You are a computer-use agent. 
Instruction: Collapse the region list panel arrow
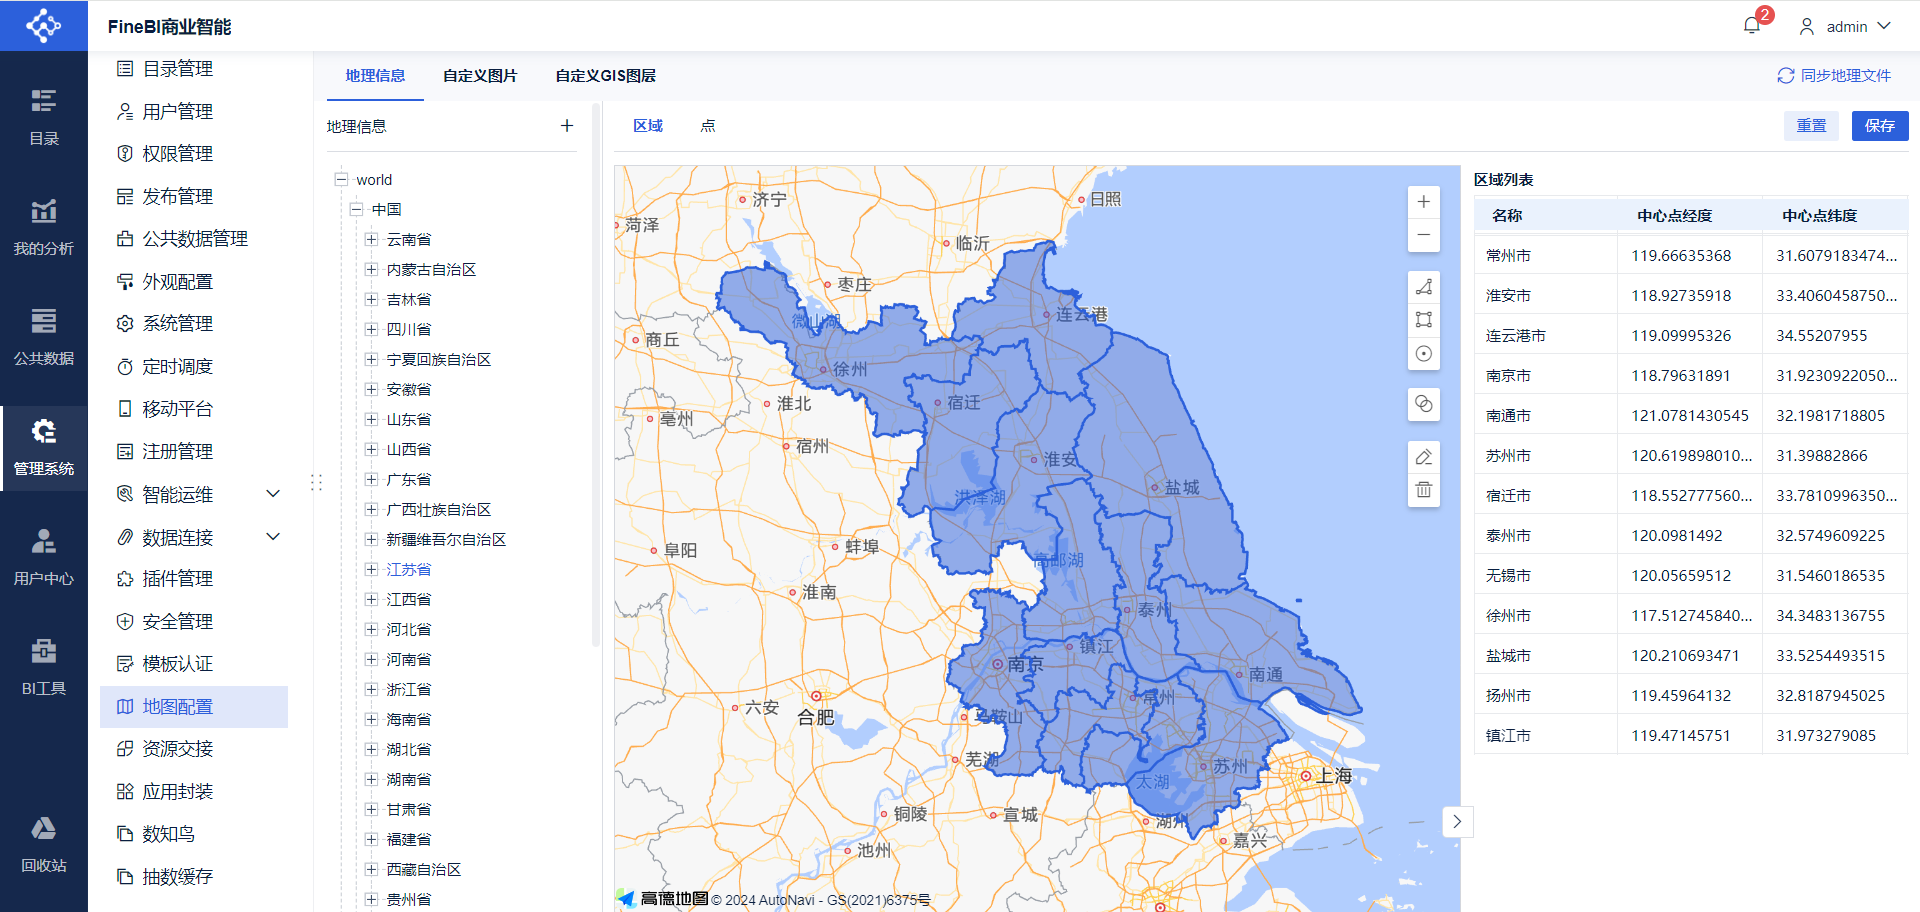coord(1457,821)
